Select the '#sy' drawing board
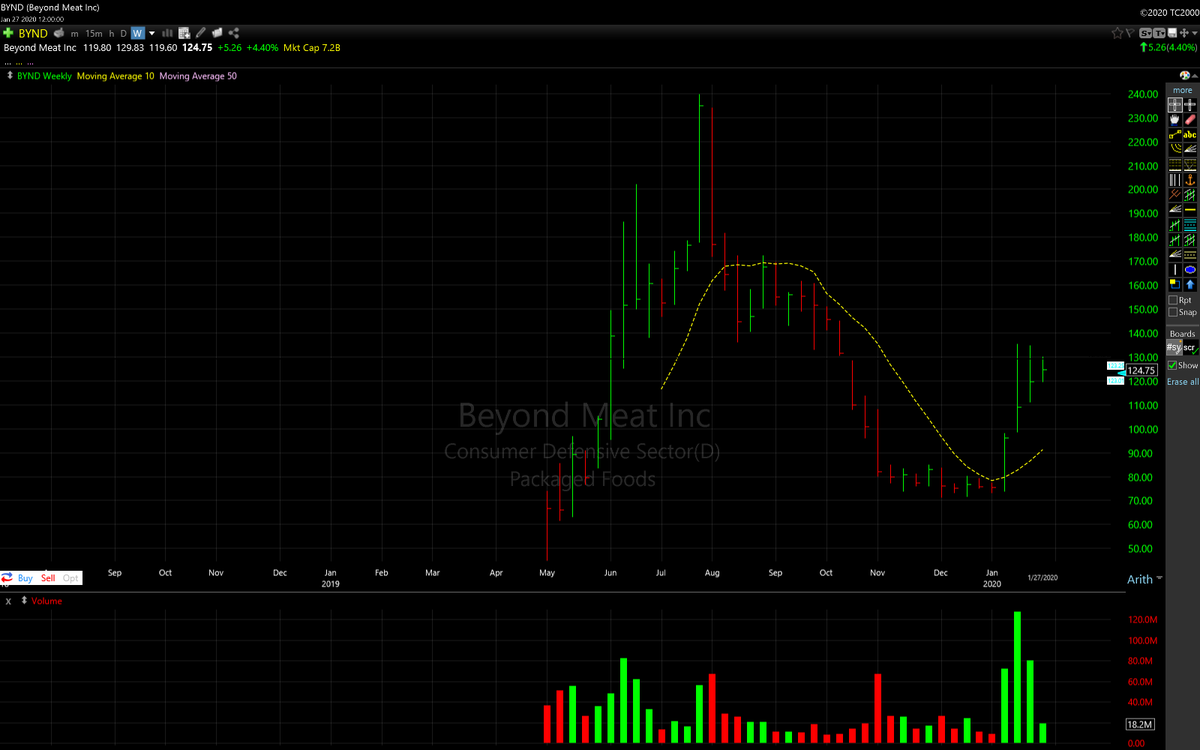The width and height of the screenshot is (1200, 750). (x=1174, y=348)
